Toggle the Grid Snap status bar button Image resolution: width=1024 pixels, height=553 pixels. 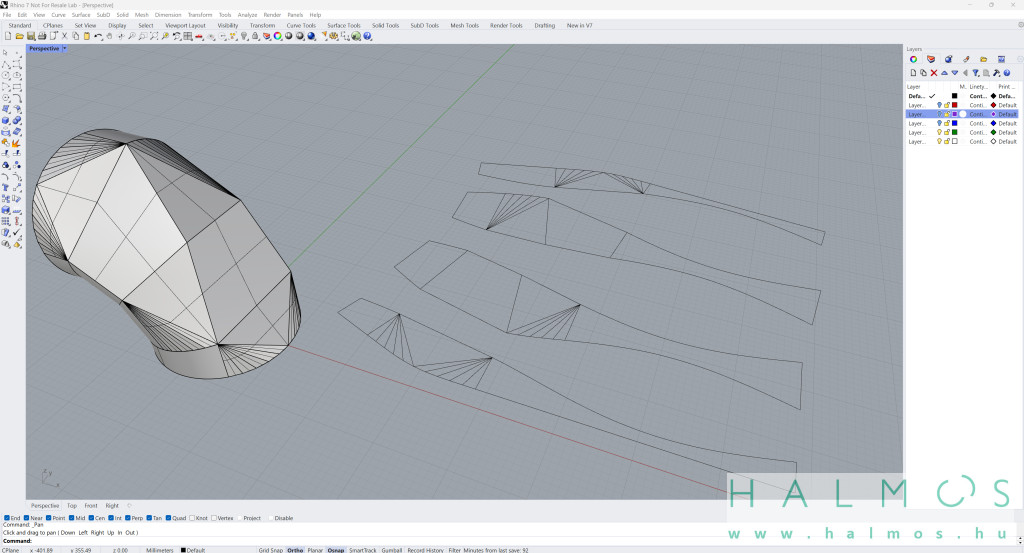271,550
